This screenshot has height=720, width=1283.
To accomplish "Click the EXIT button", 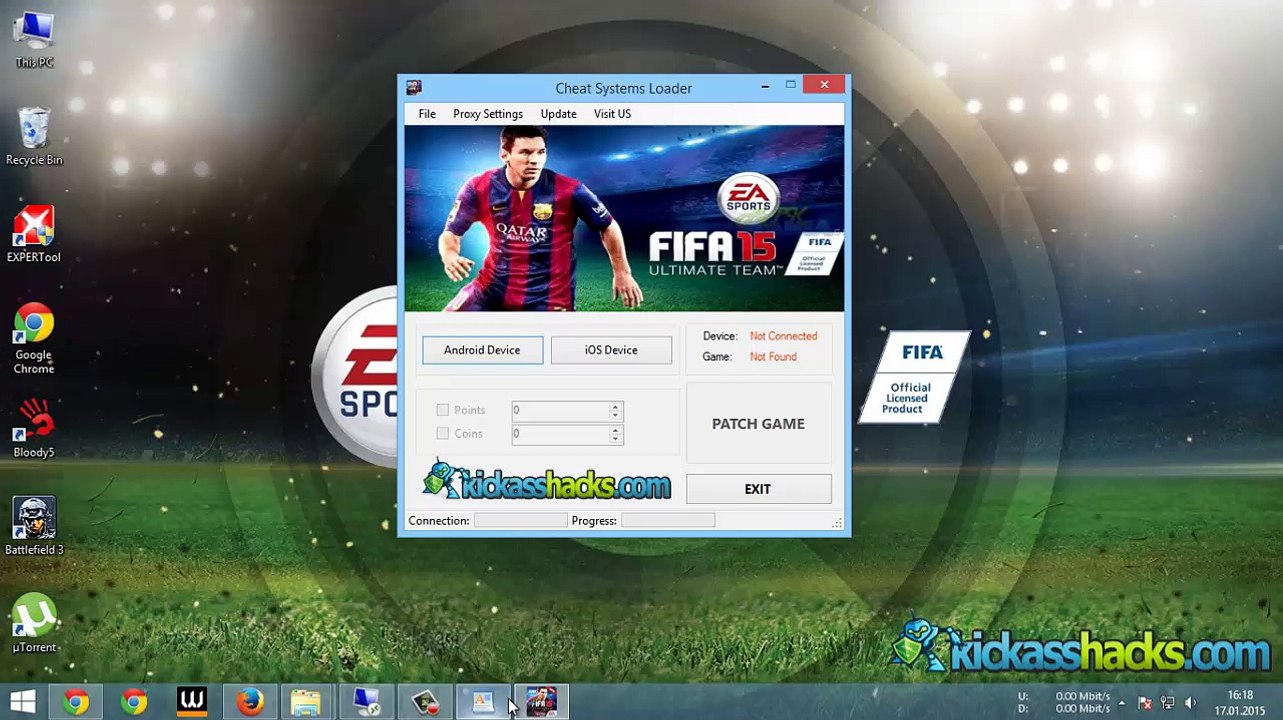I will [x=758, y=489].
